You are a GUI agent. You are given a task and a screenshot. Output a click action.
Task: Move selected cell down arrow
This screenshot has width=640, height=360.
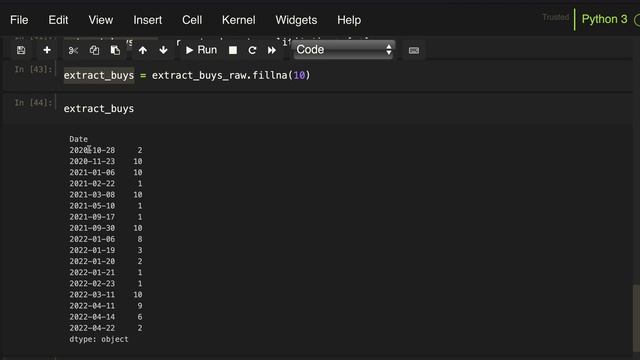point(163,50)
